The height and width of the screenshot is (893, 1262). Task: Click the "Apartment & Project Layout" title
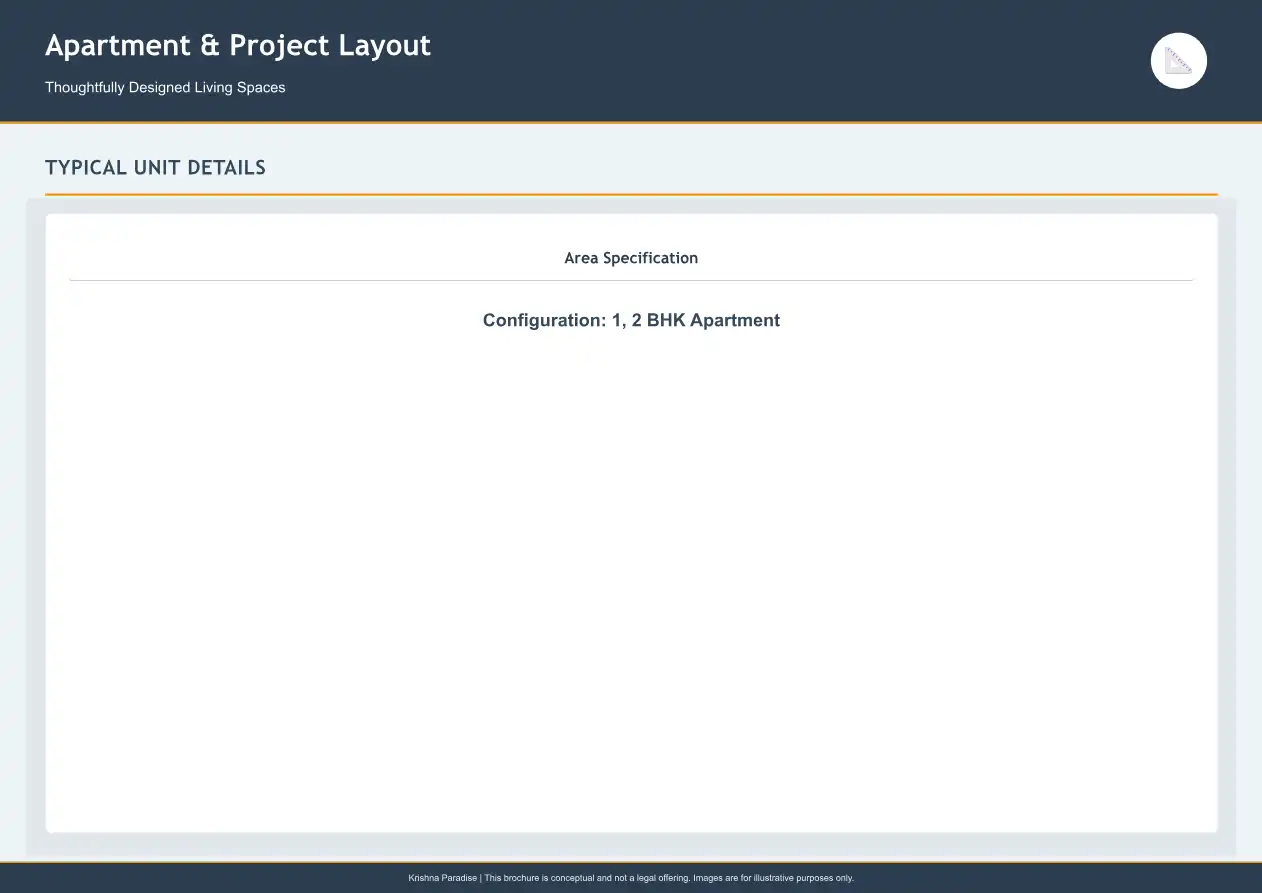coord(238,46)
